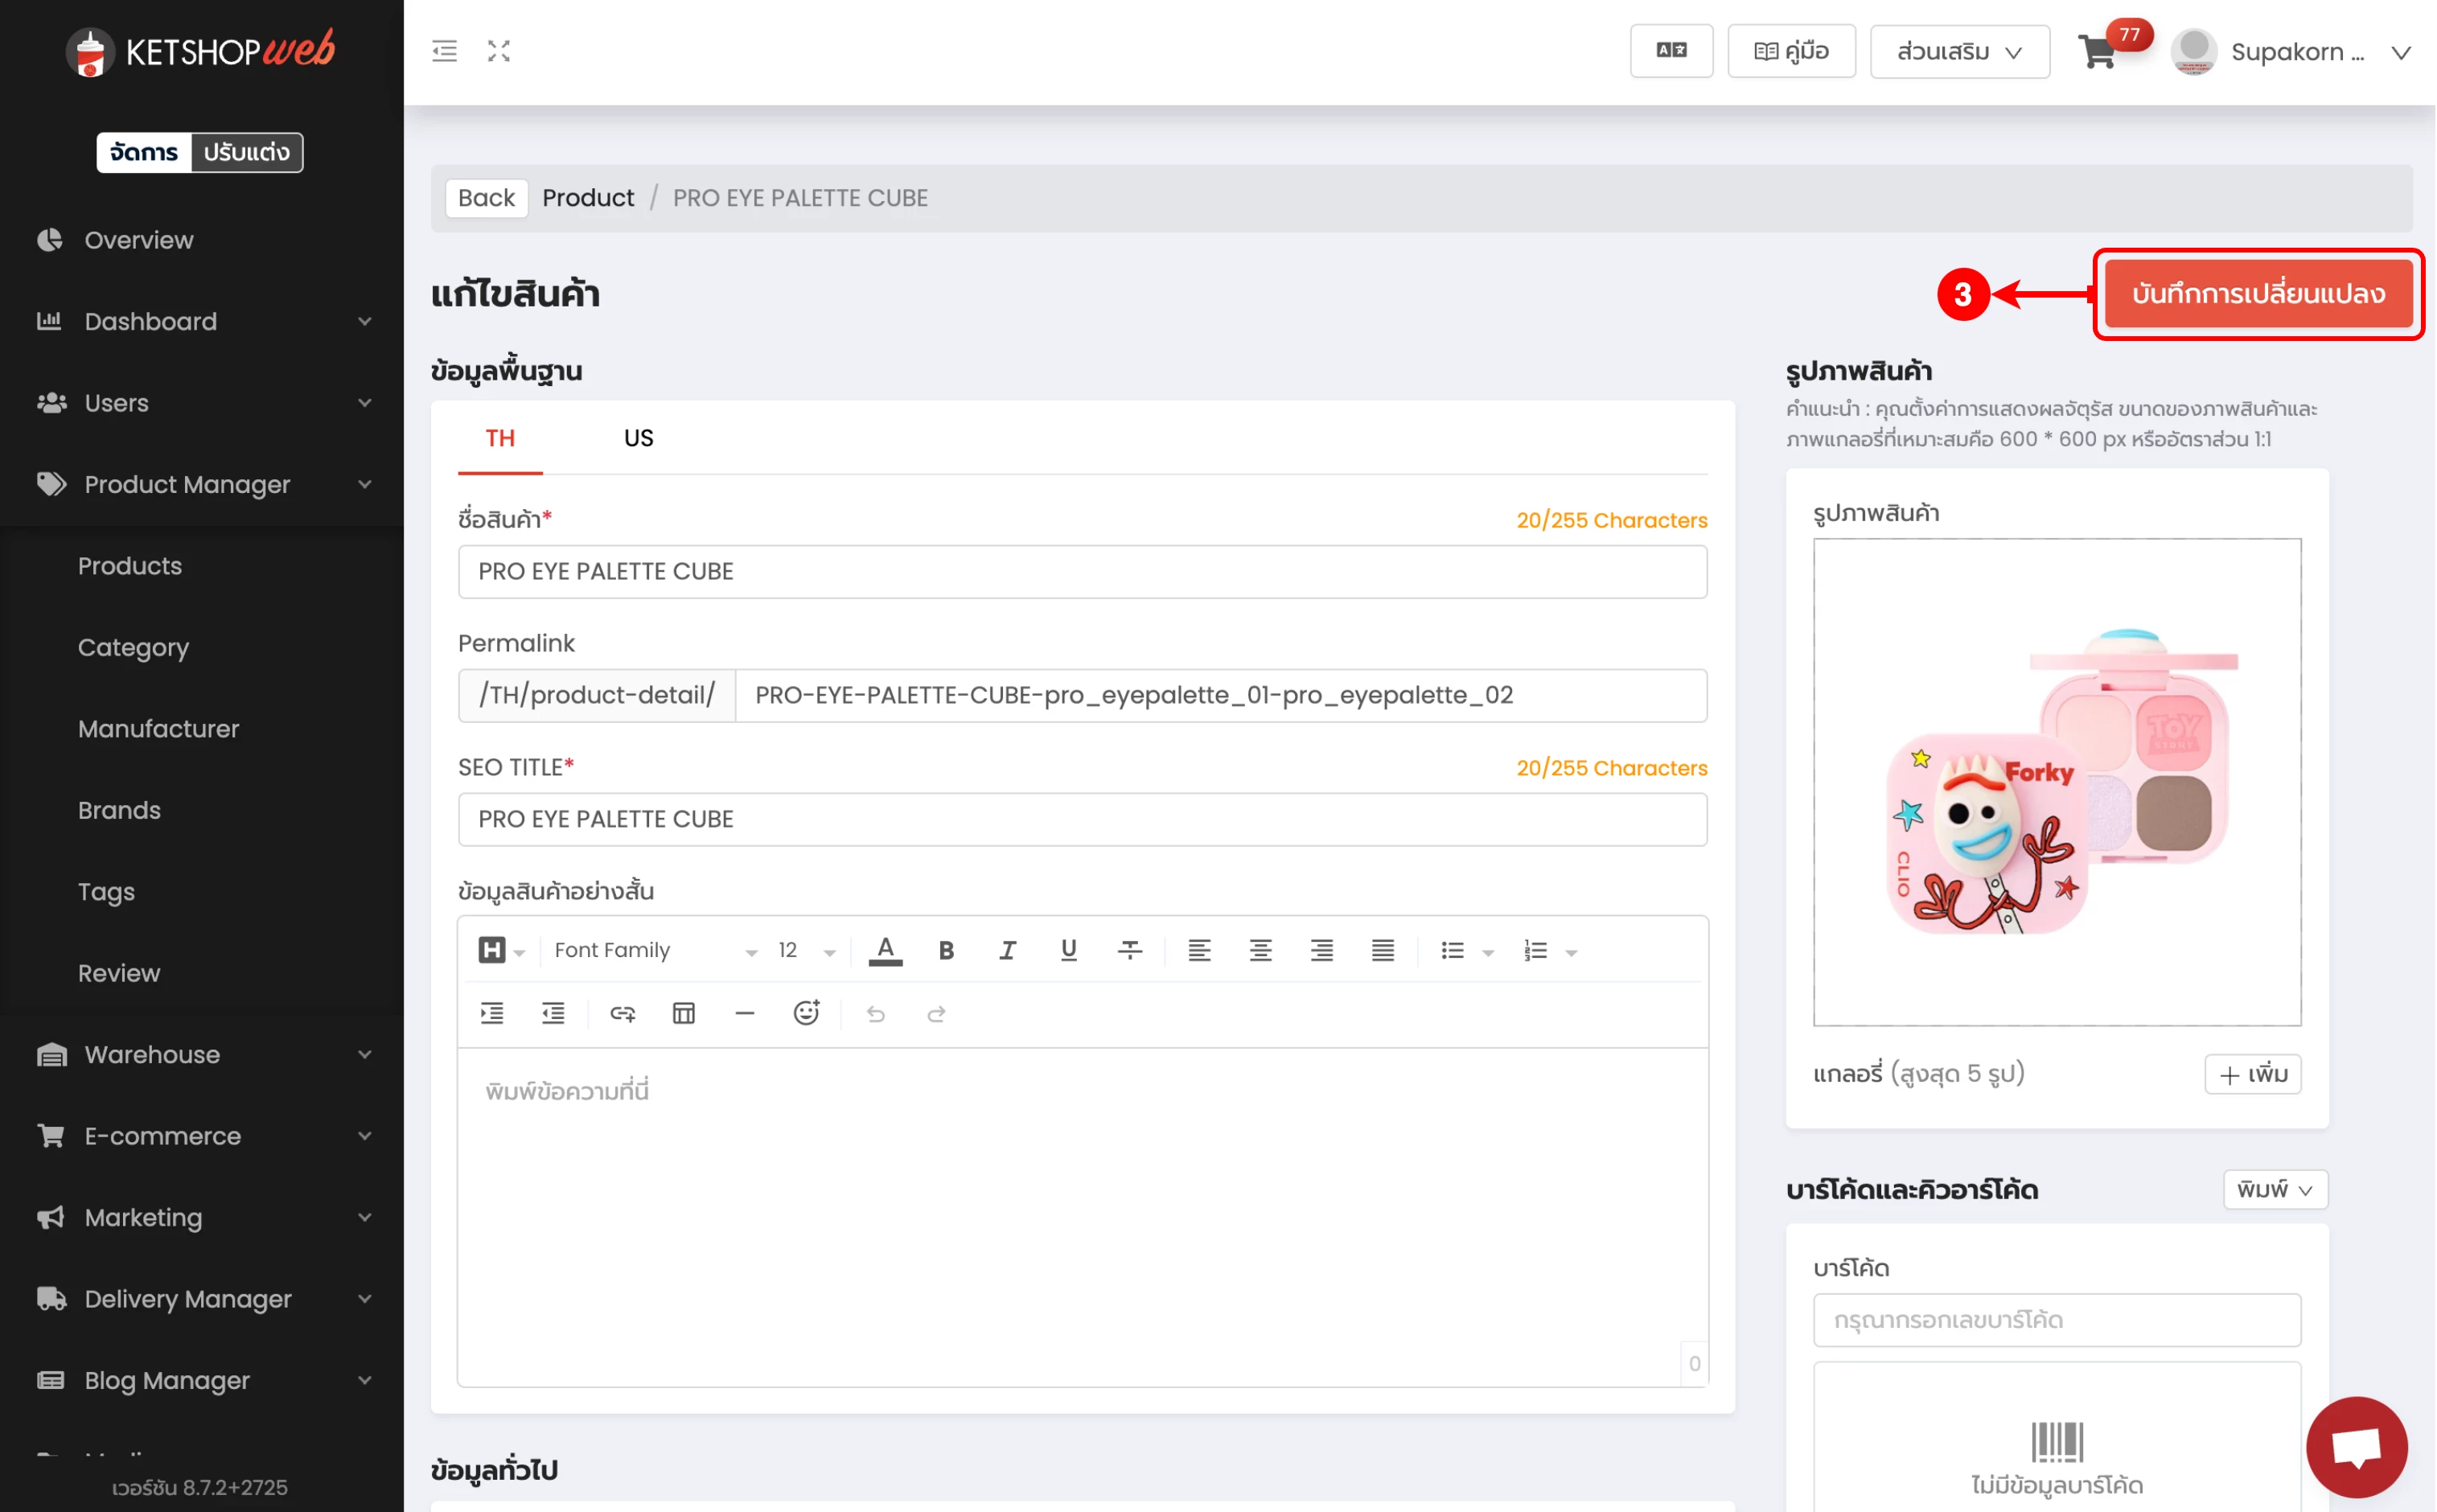Toggle italic text in editor toolbar

coord(1007,950)
